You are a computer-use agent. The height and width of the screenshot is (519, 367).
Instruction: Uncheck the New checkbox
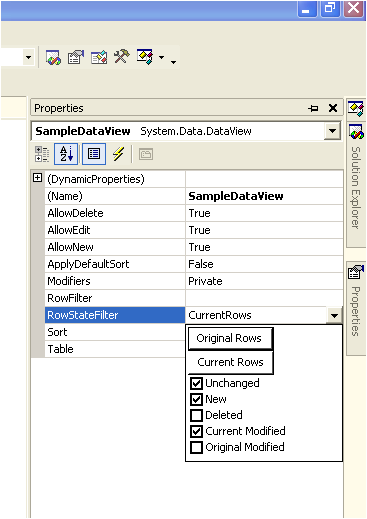tap(196, 399)
